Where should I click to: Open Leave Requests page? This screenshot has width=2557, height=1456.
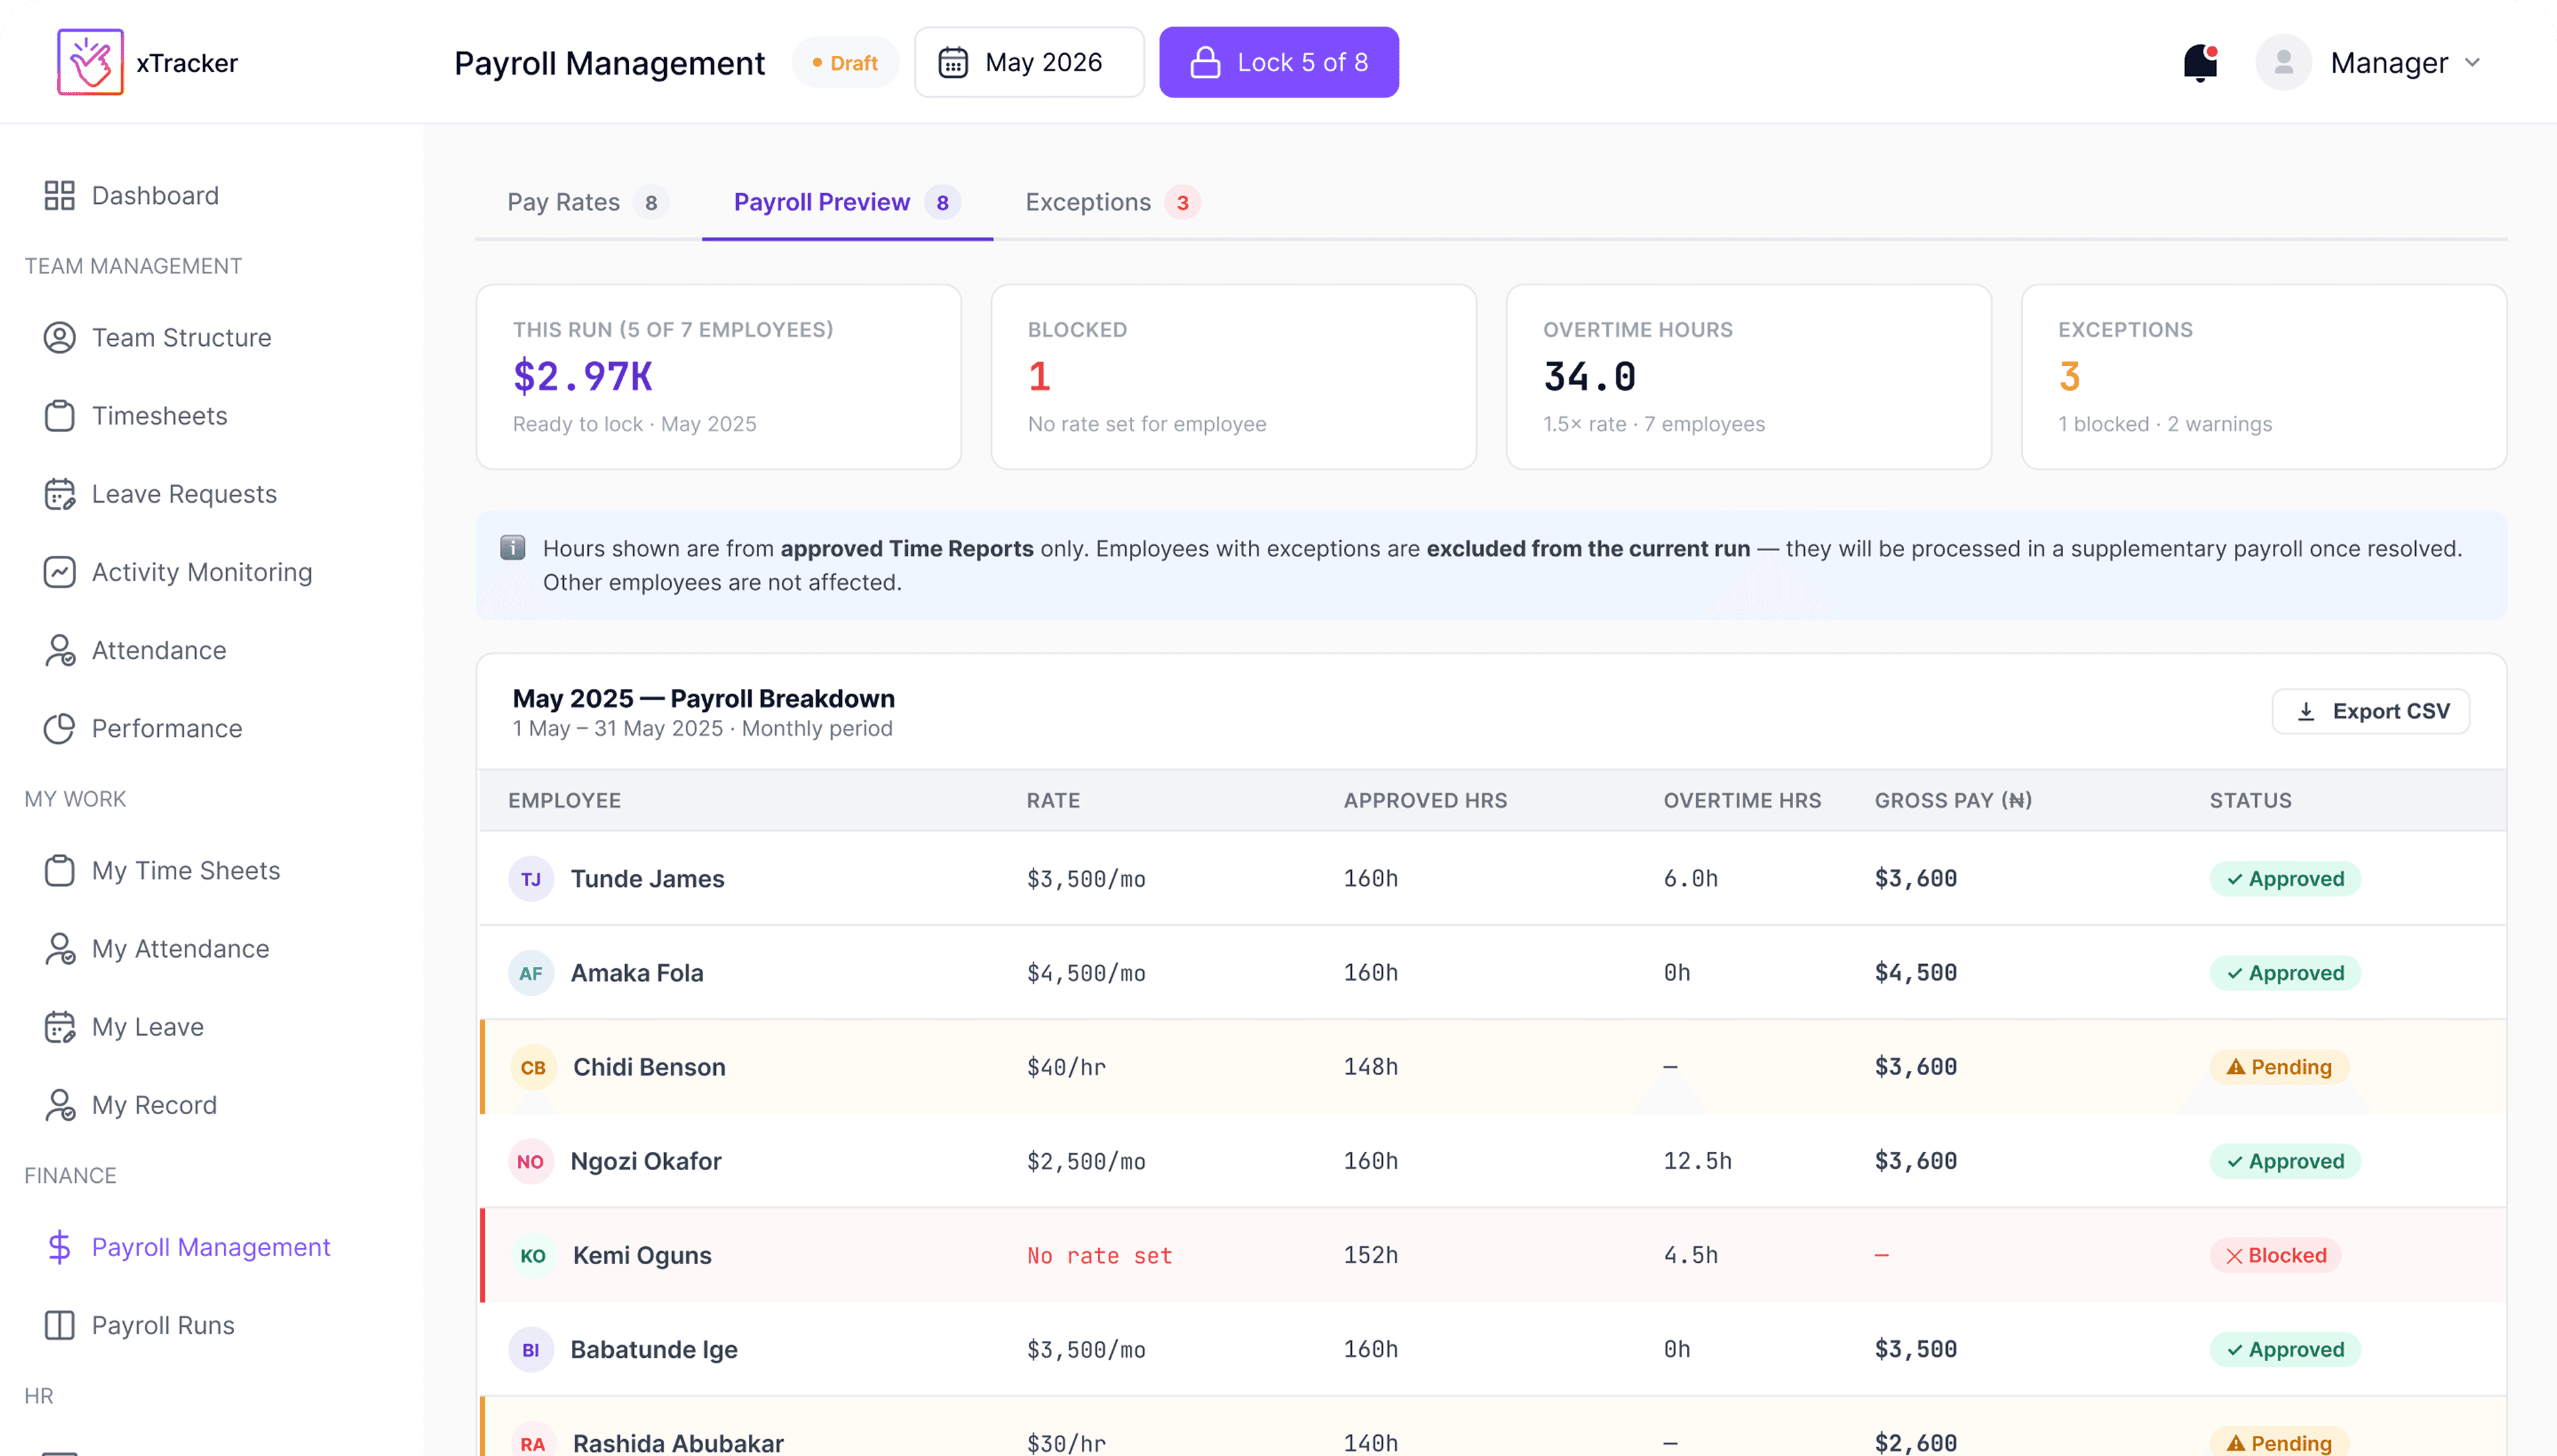(x=184, y=494)
